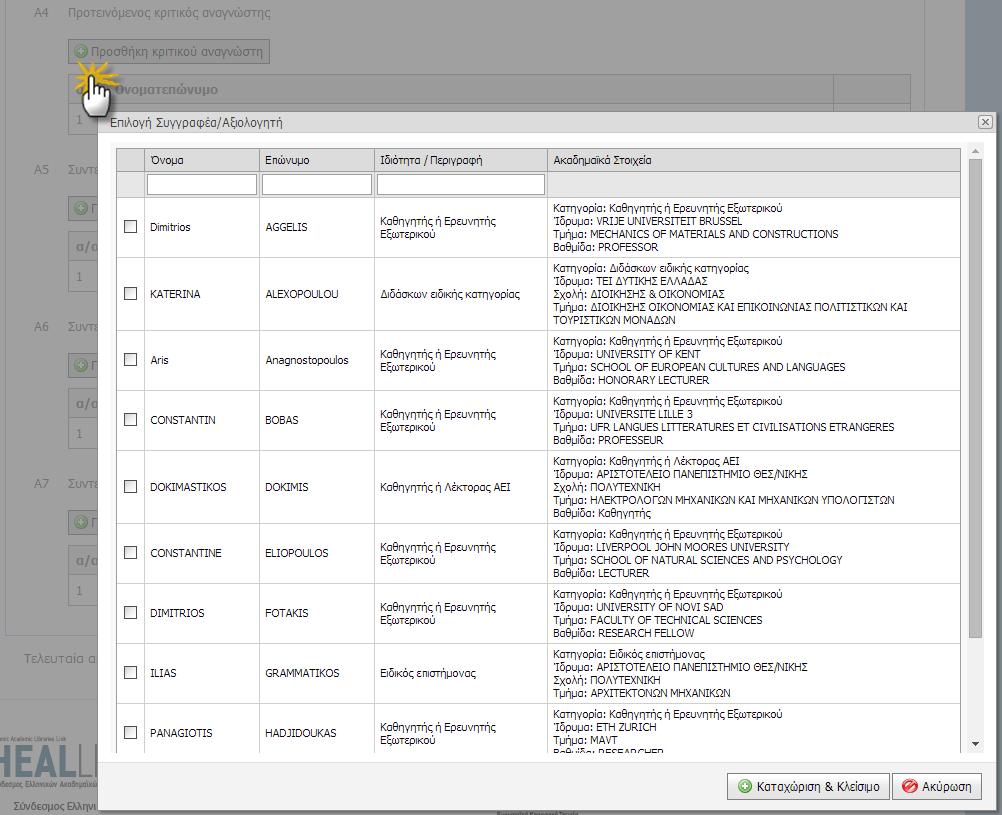Click the LIVERPOOL JOHN MOORES UNIVERSITY line
1002x815 pixels.
671,547
